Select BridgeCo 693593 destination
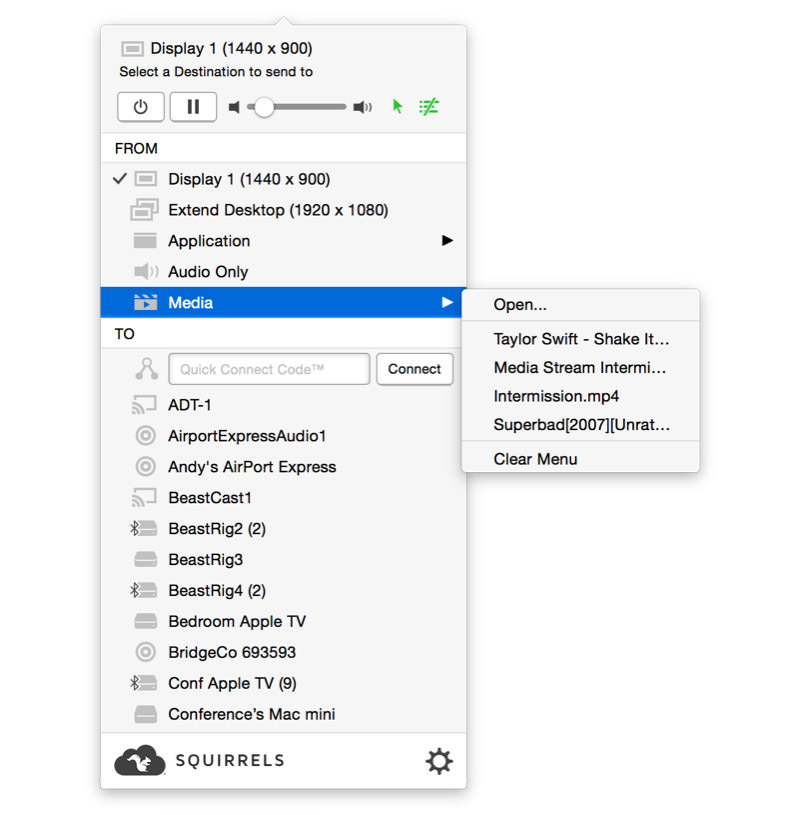This screenshot has width=800, height=815. click(x=283, y=652)
